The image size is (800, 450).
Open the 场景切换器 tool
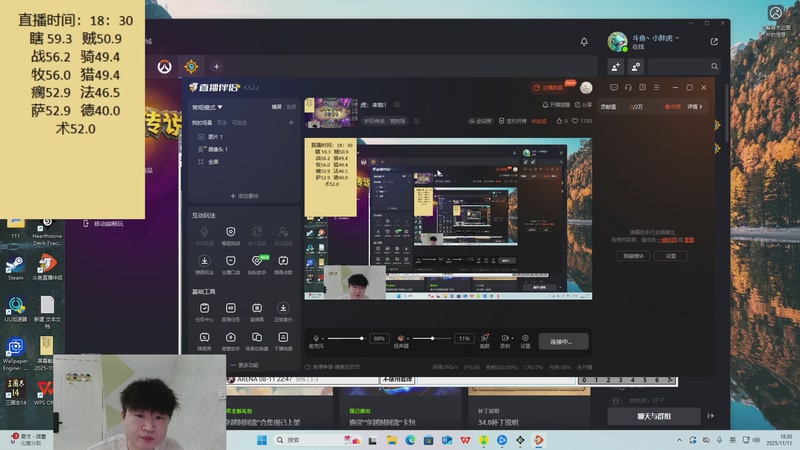click(257, 341)
